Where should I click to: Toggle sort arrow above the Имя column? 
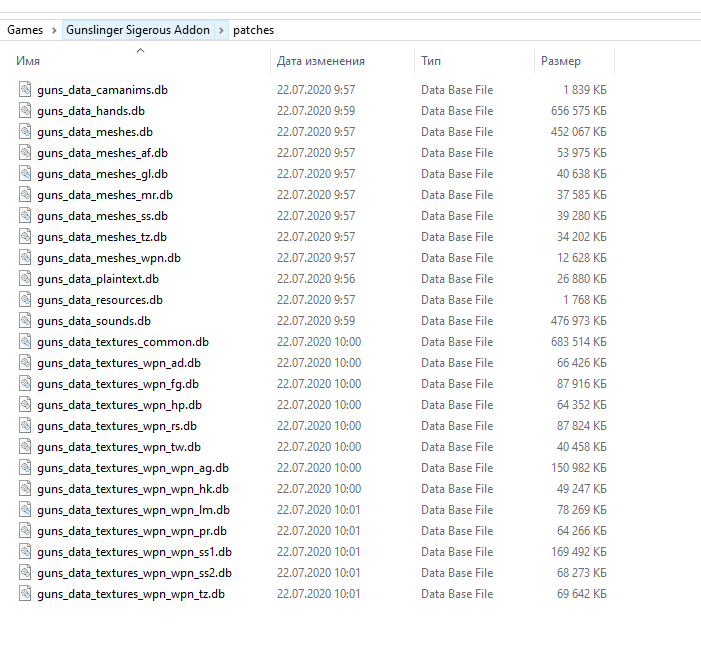[x=140, y=50]
